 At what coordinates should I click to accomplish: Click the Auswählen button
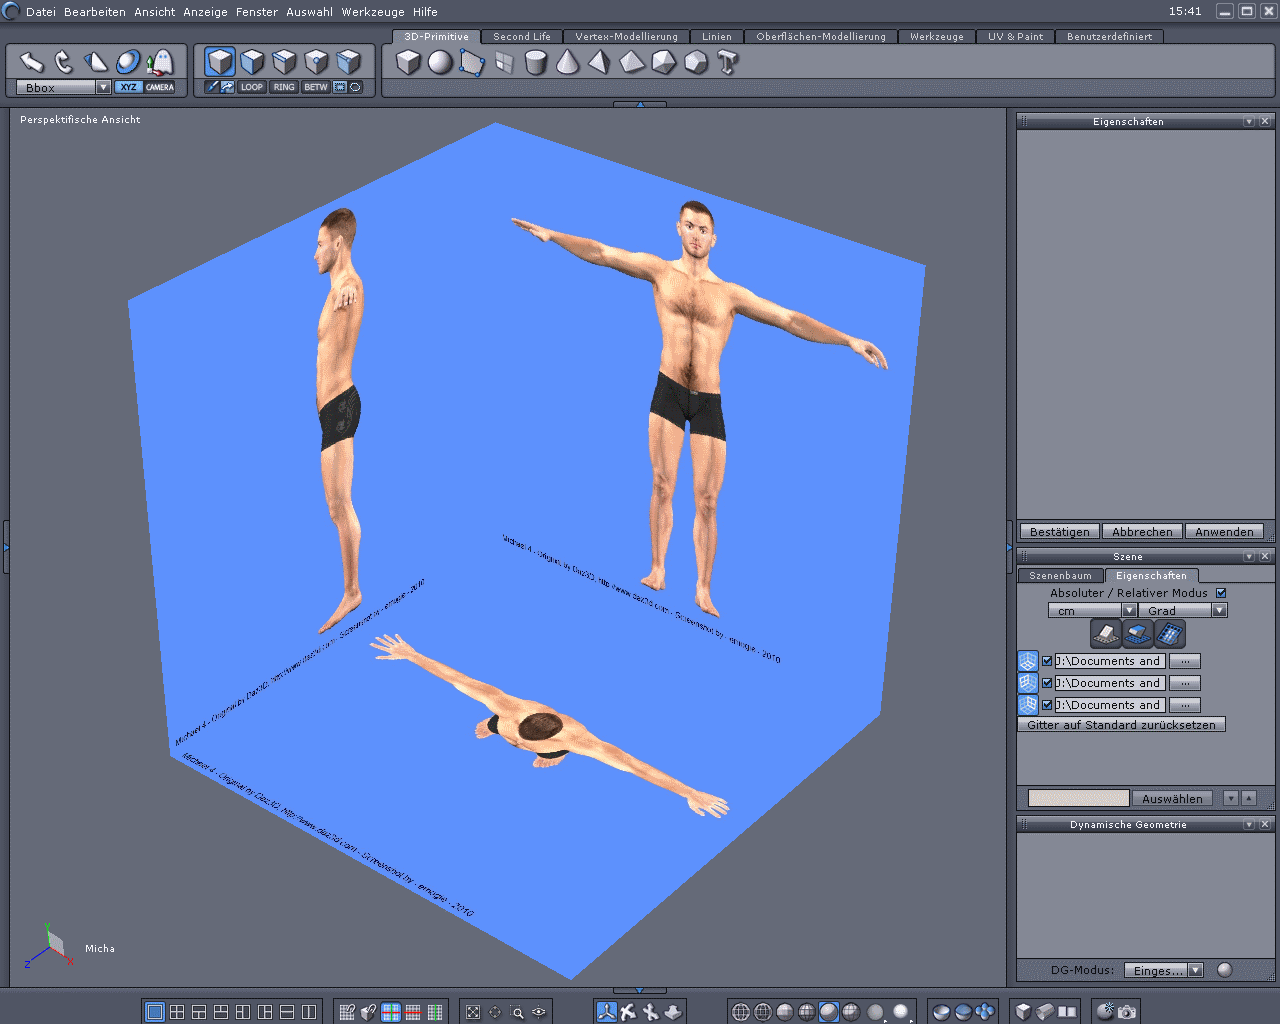coord(1173,799)
